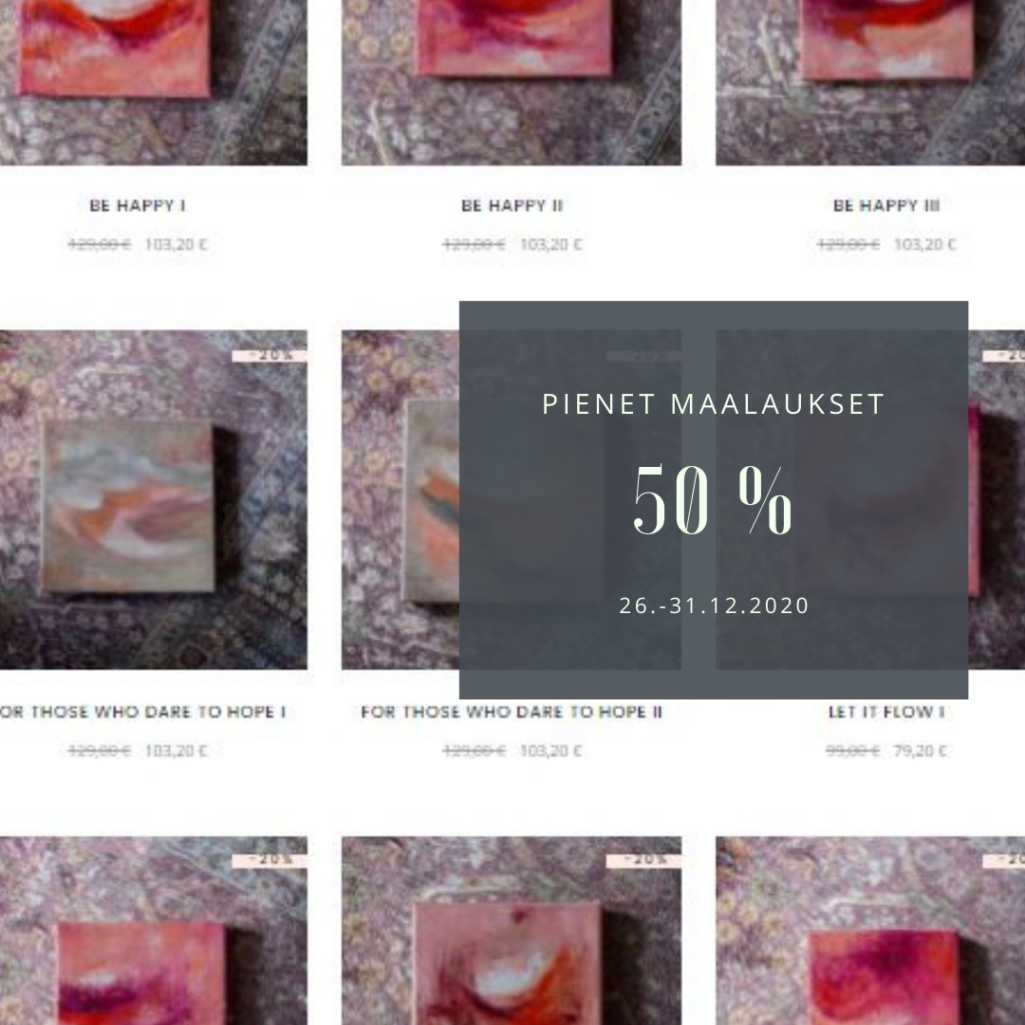The width and height of the screenshot is (1025, 1025).
Task: Open the bottom-right magenta painting thumbnail
Action: coord(870,931)
